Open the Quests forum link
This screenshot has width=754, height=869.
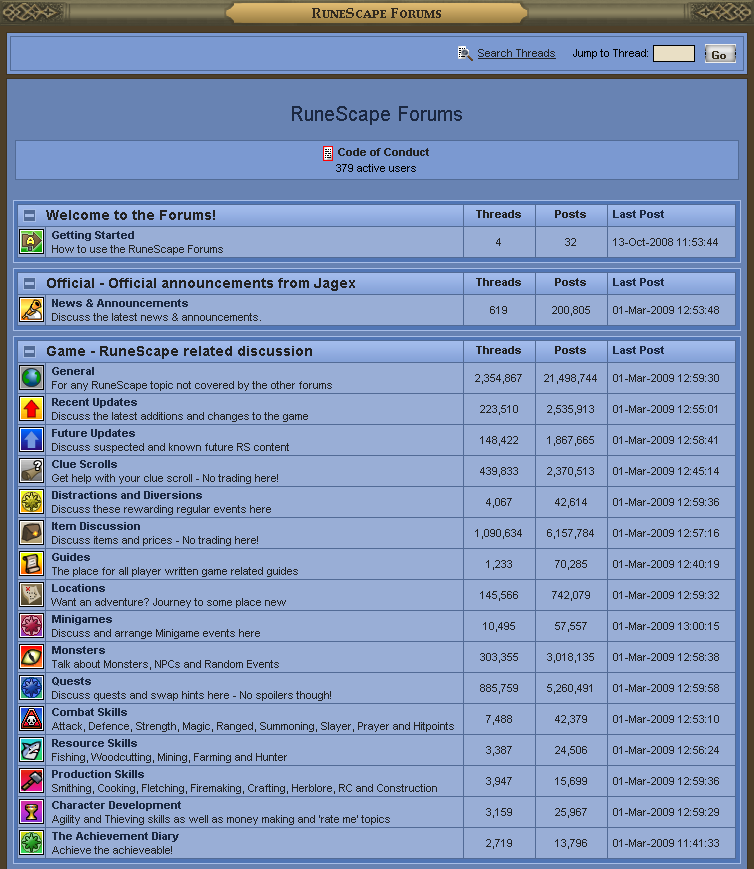[71, 682]
